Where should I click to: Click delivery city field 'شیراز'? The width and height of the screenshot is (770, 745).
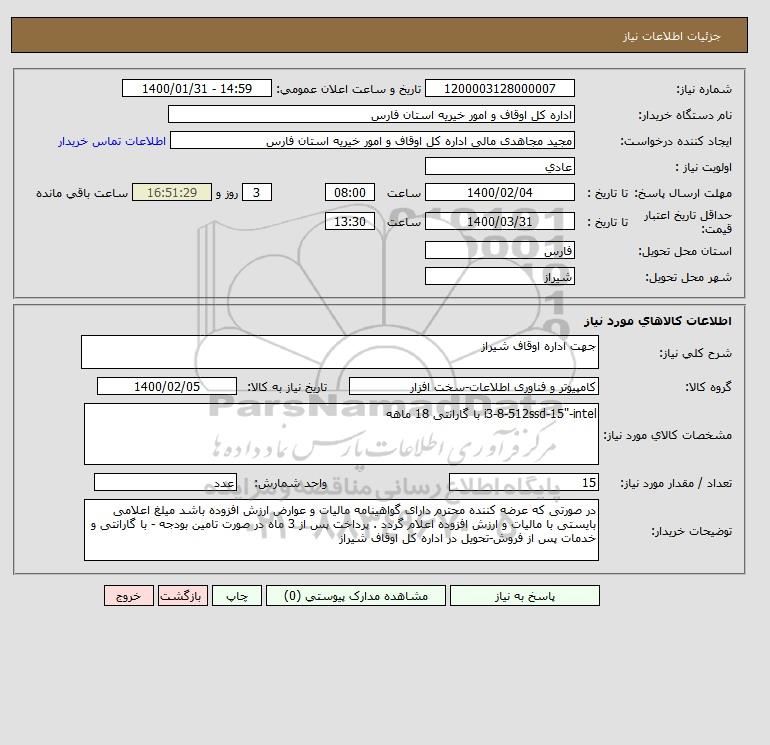499,276
